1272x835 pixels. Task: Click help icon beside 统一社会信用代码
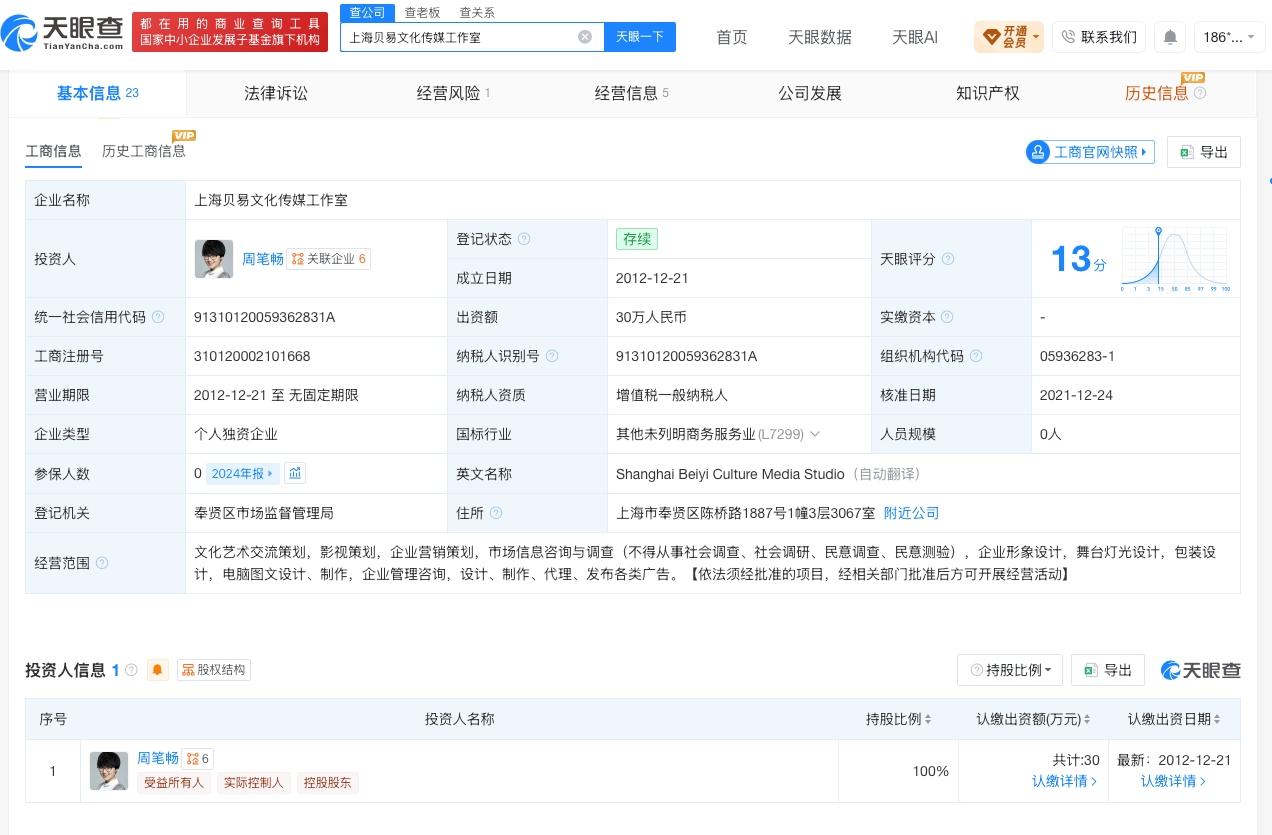[157, 317]
